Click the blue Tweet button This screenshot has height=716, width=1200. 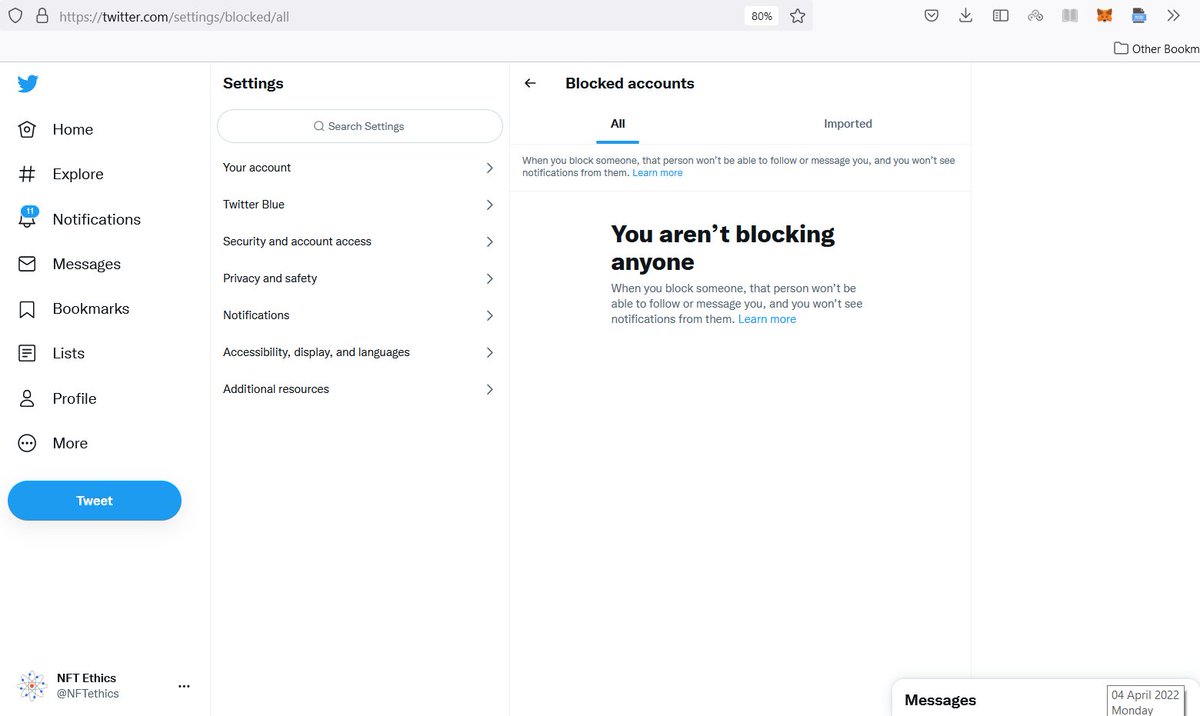pyautogui.click(x=95, y=501)
